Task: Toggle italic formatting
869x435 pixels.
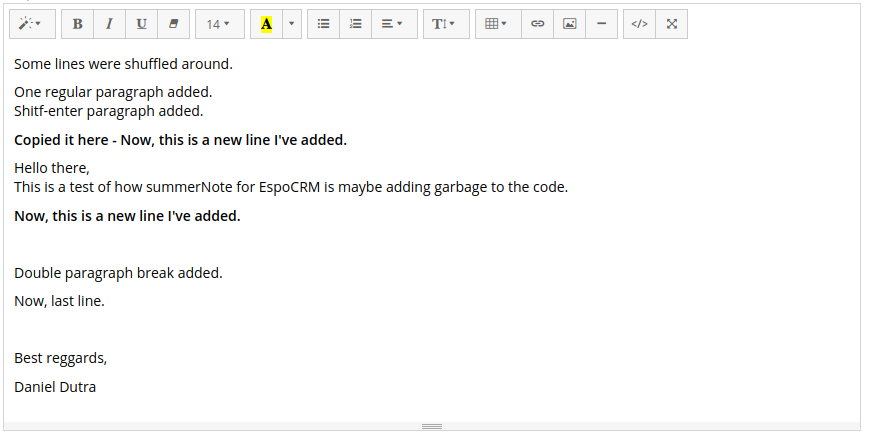Action: pos(109,24)
